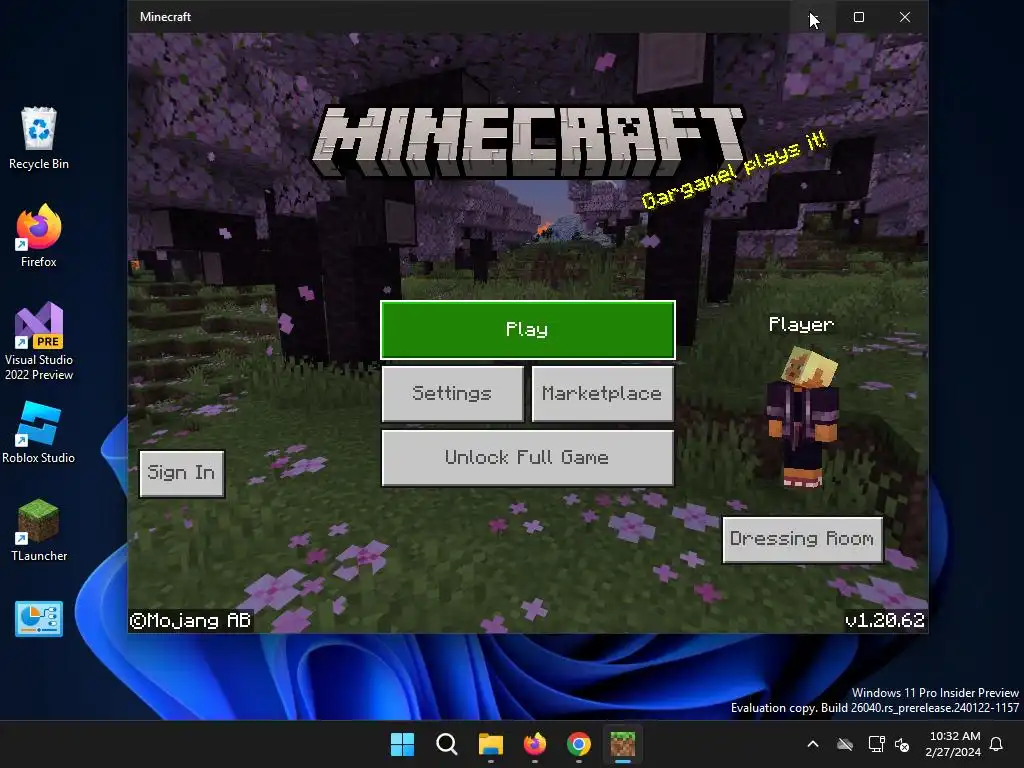The image size is (1024, 768).
Task: Open the Dressing Room
Action: coord(802,539)
